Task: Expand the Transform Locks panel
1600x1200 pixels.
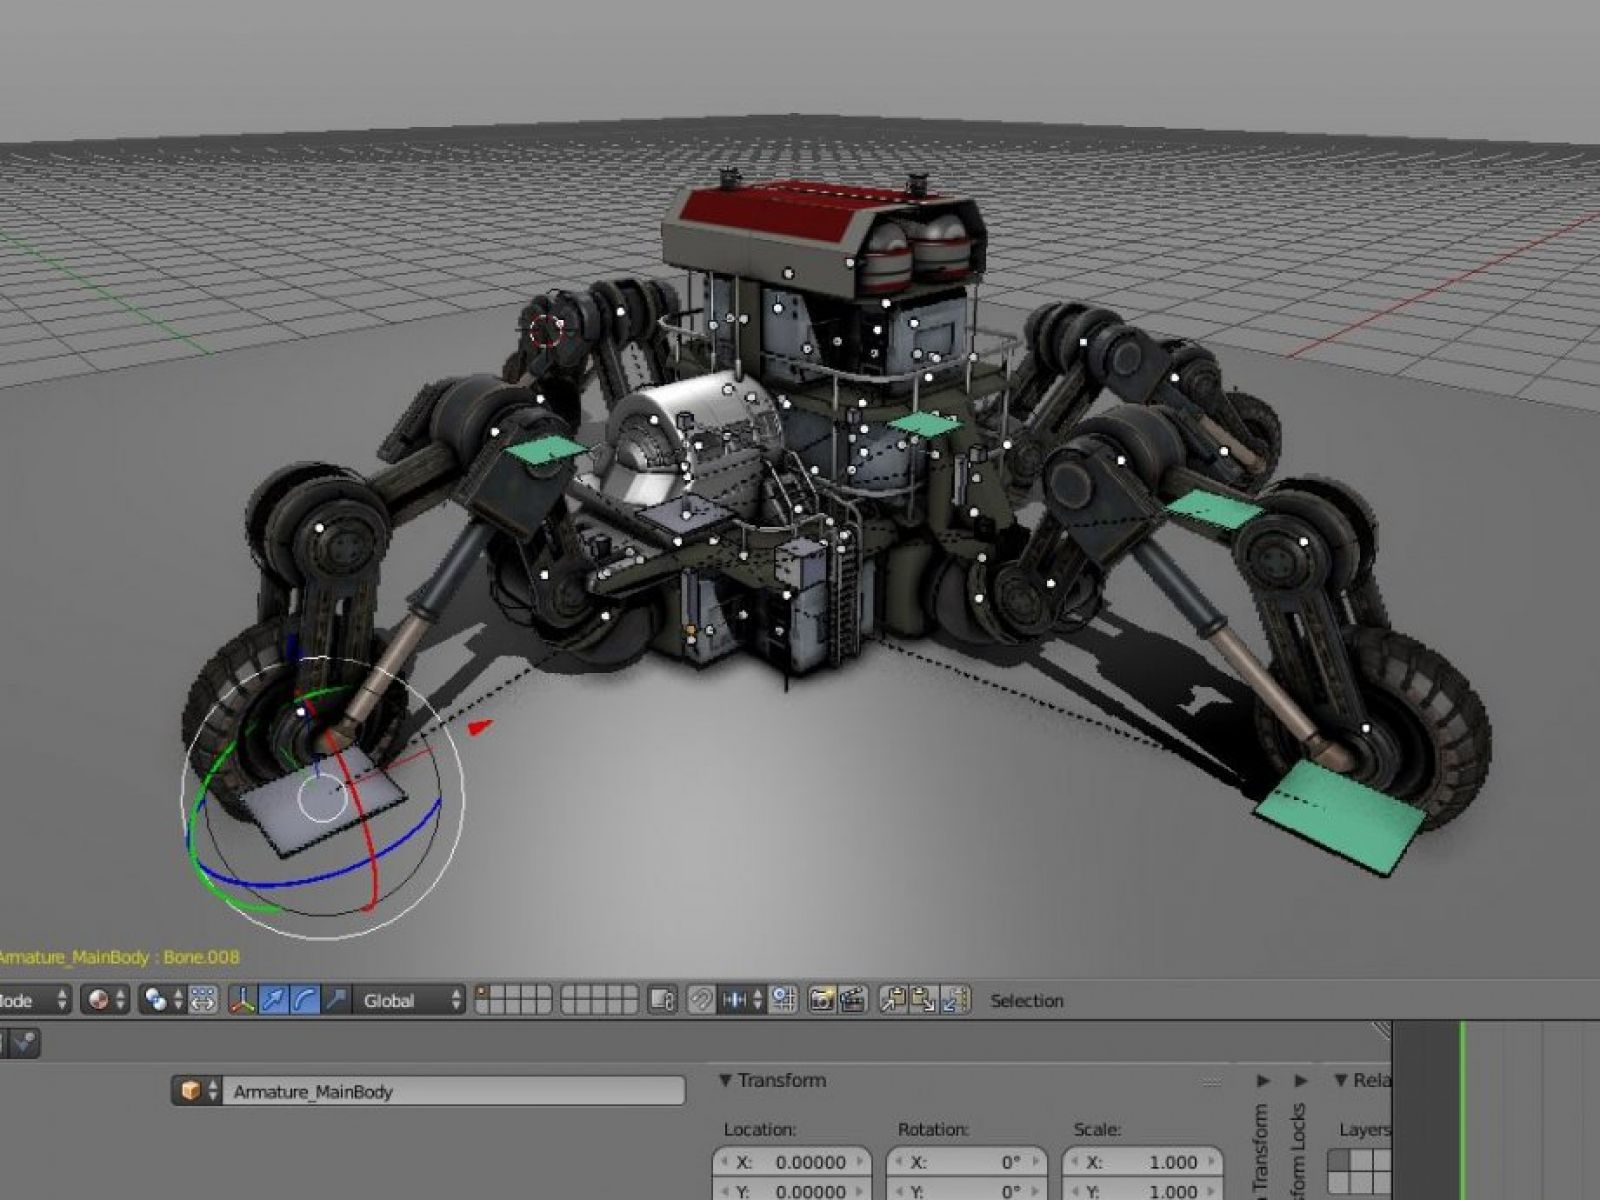Action: click(1300, 1081)
